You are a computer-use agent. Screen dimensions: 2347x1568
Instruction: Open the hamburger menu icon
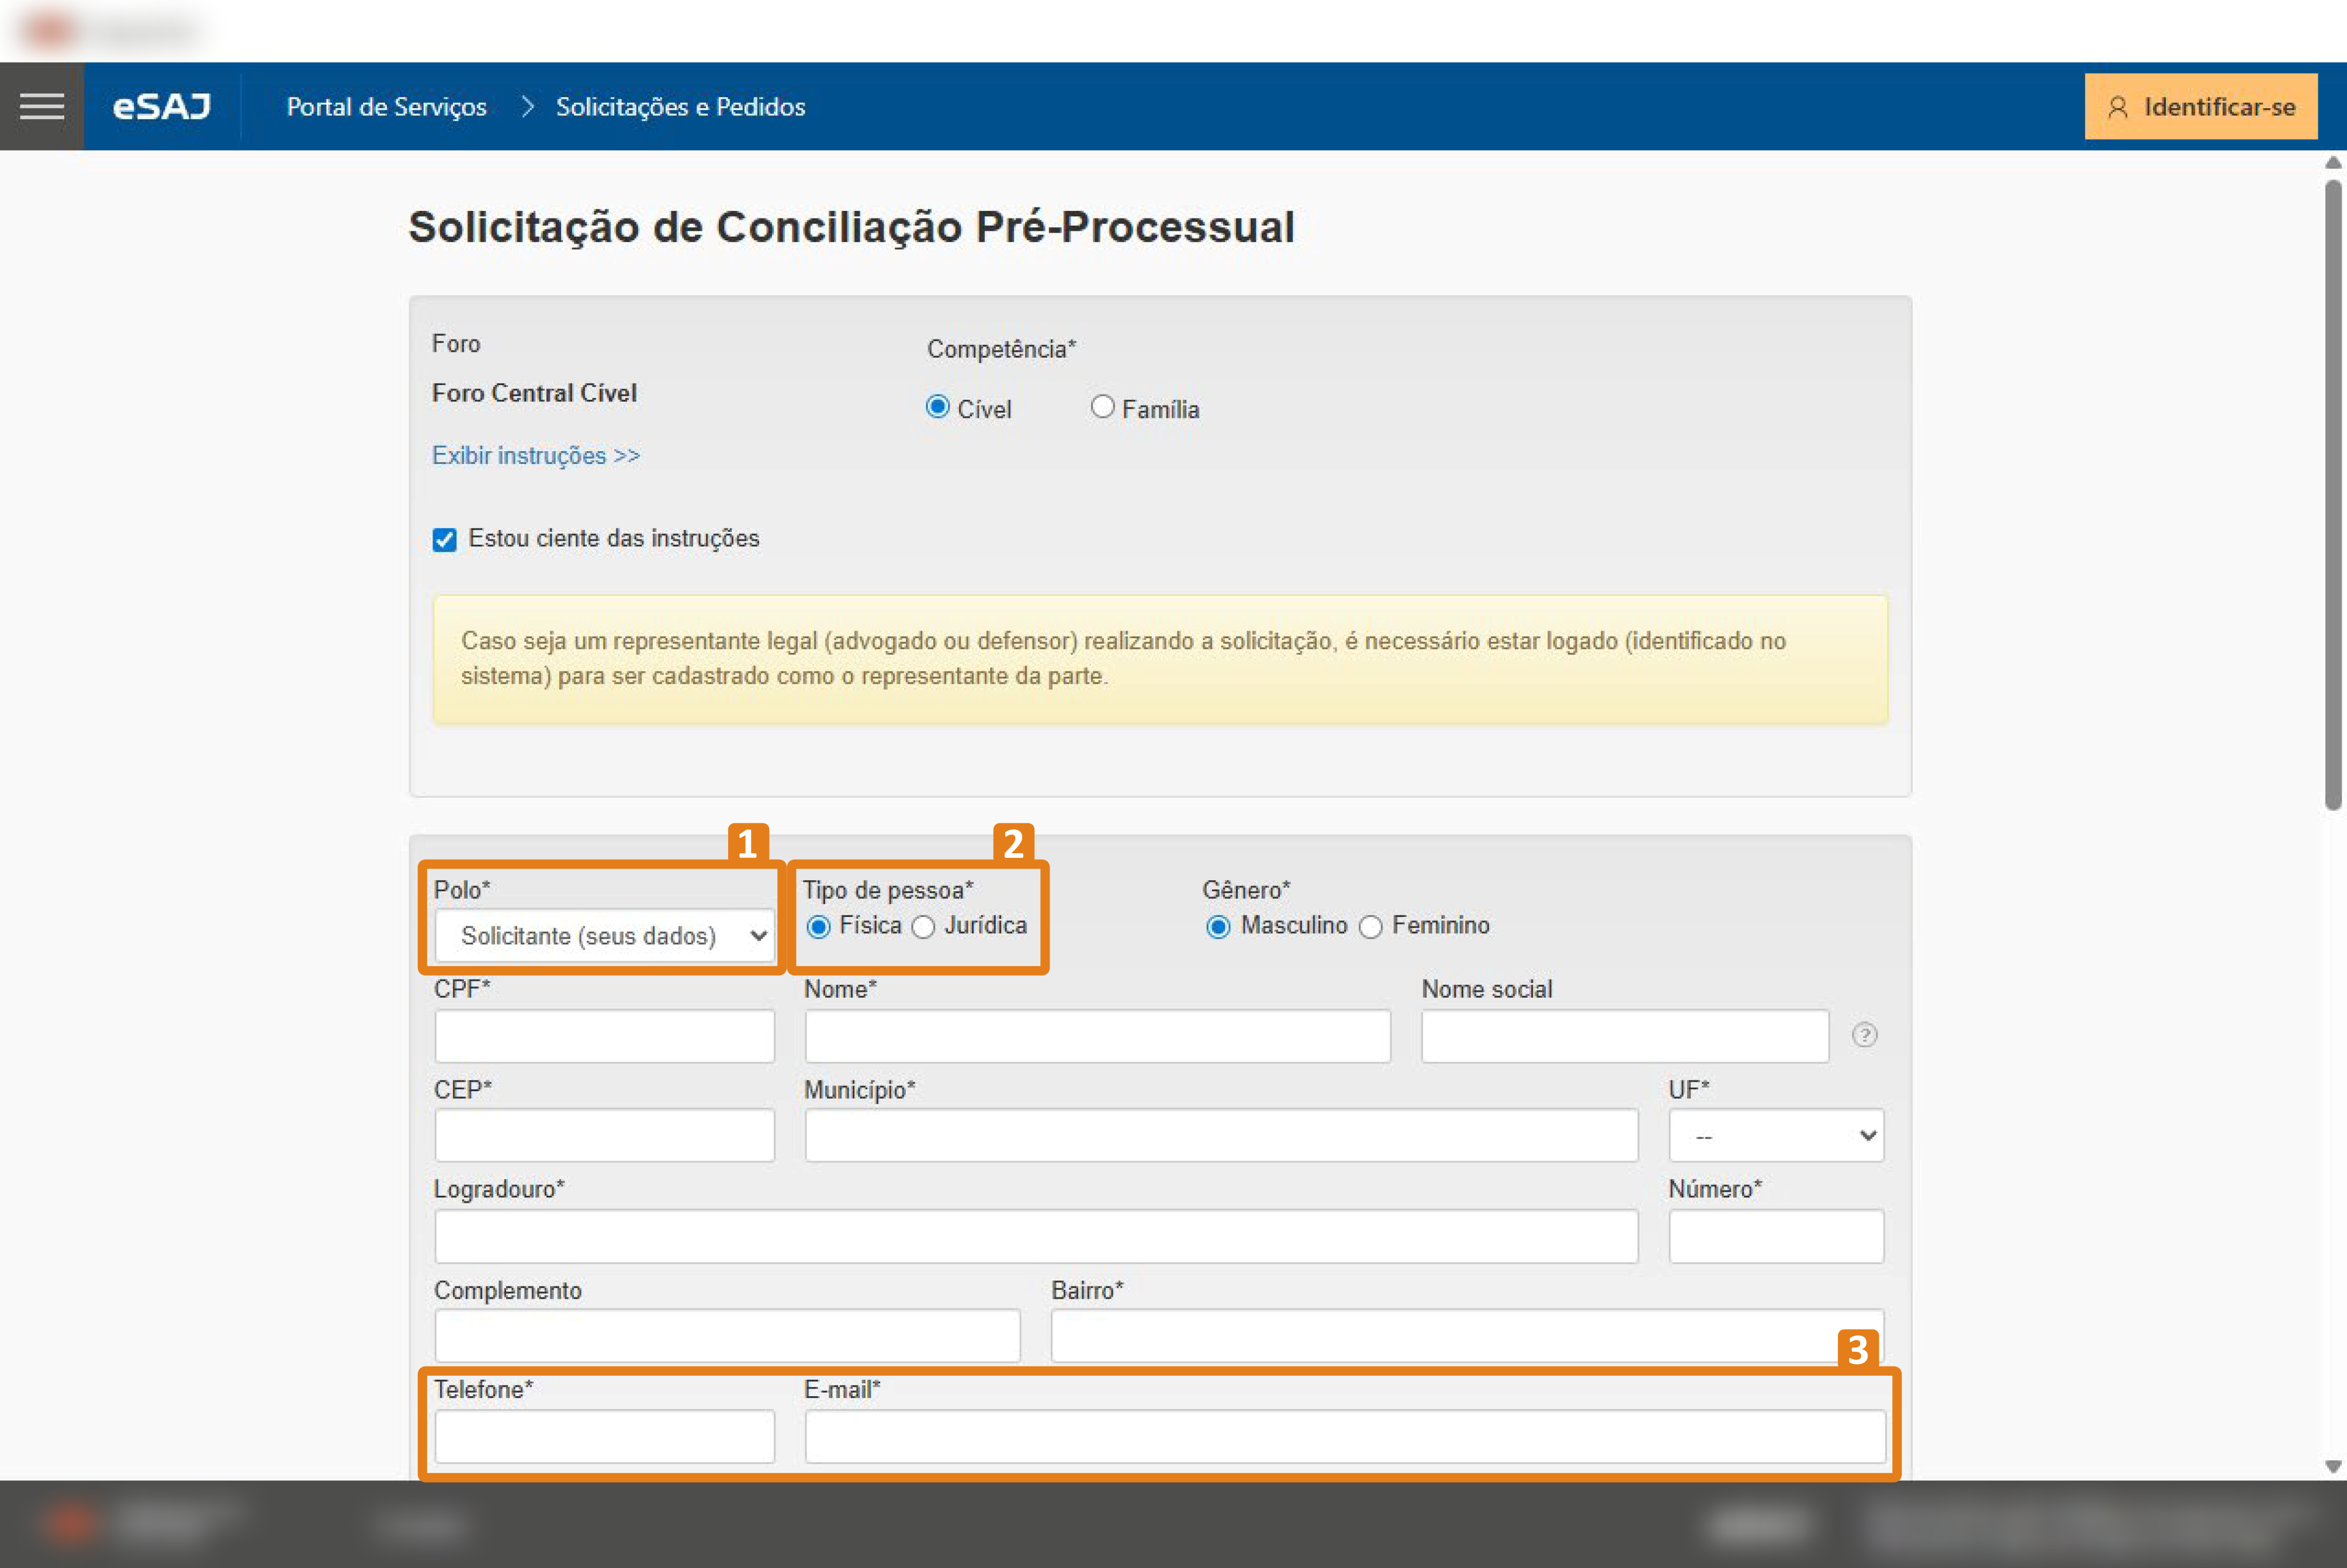[x=41, y=106]
